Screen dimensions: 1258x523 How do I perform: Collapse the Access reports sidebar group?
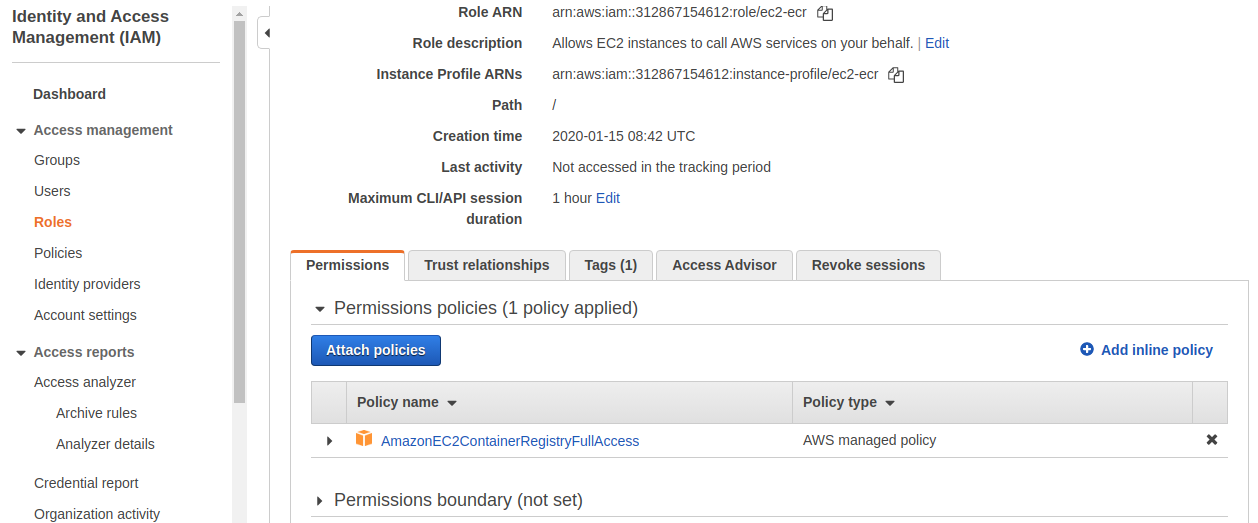pyautogui.click(x=21, y=353)
